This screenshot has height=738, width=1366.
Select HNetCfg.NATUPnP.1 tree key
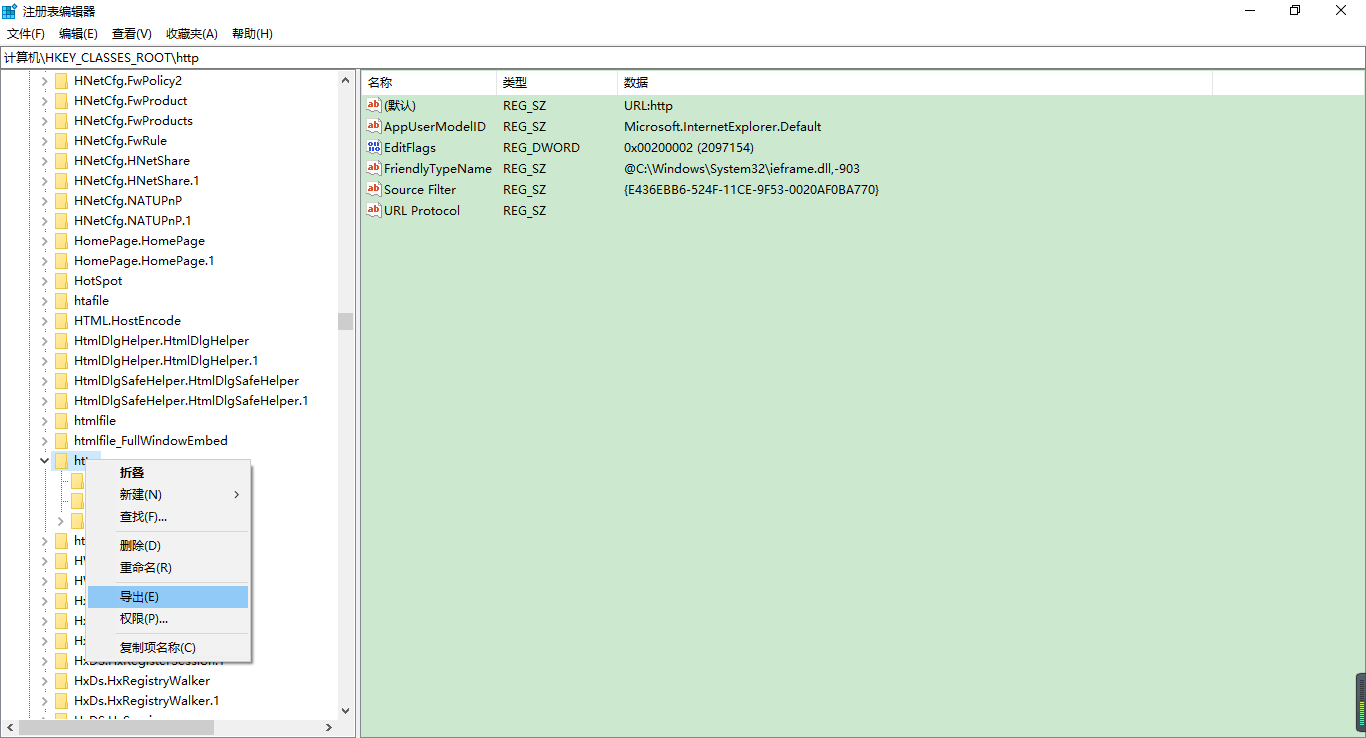(x=132, y=221)
